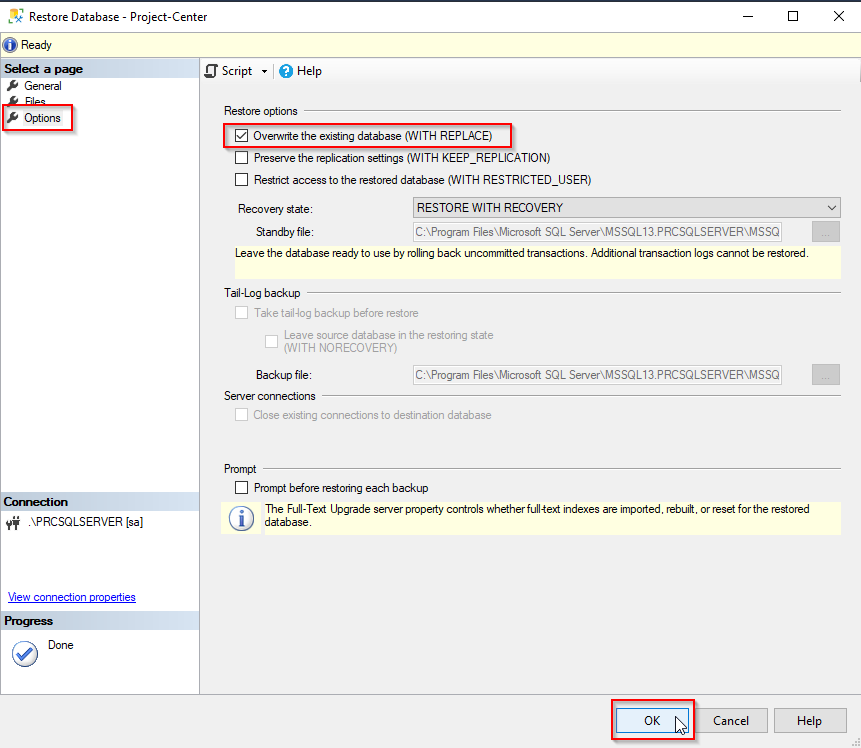The height and width of the screenshot is (748, 861).
Task: Open the Script dropdown arrow
Action: coord(265,72)
